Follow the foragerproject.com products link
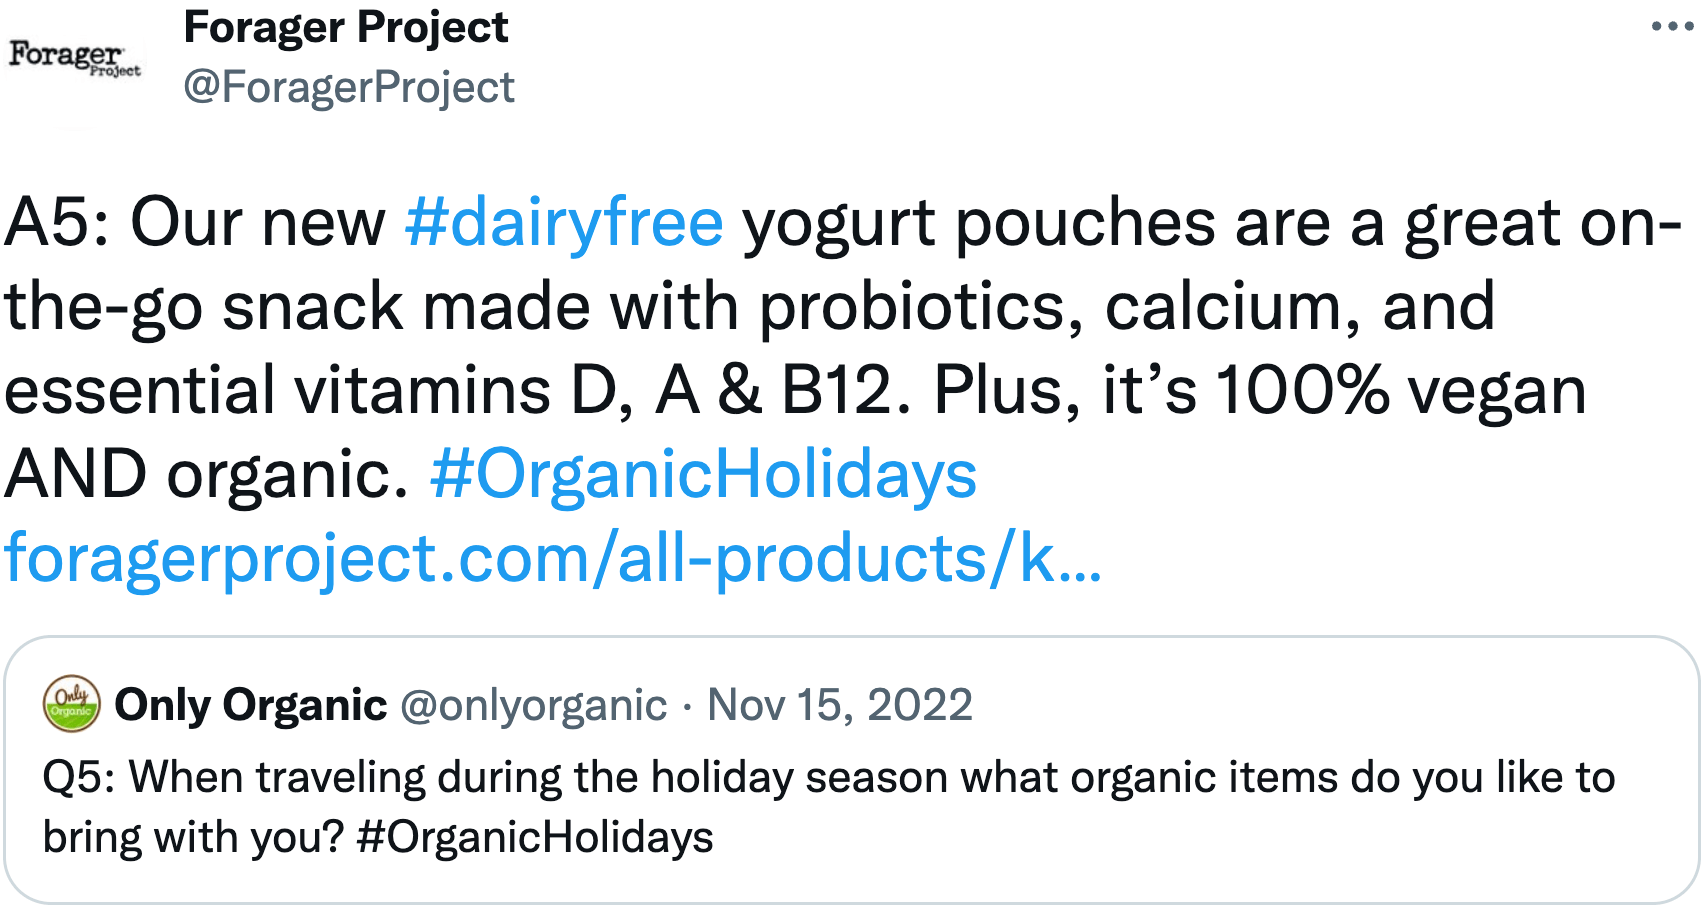The image size is (1708, 918). pyautogui.click(x=550, y=558)
